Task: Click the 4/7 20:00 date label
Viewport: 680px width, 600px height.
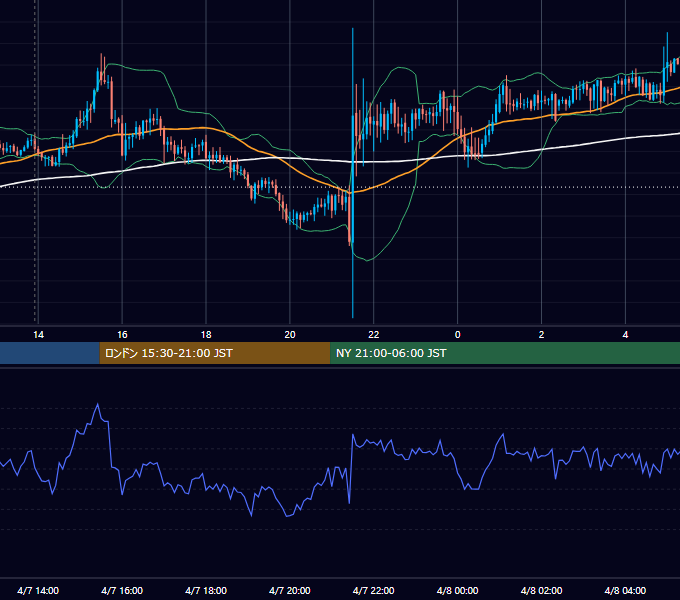Action: (x=290, y=590)
